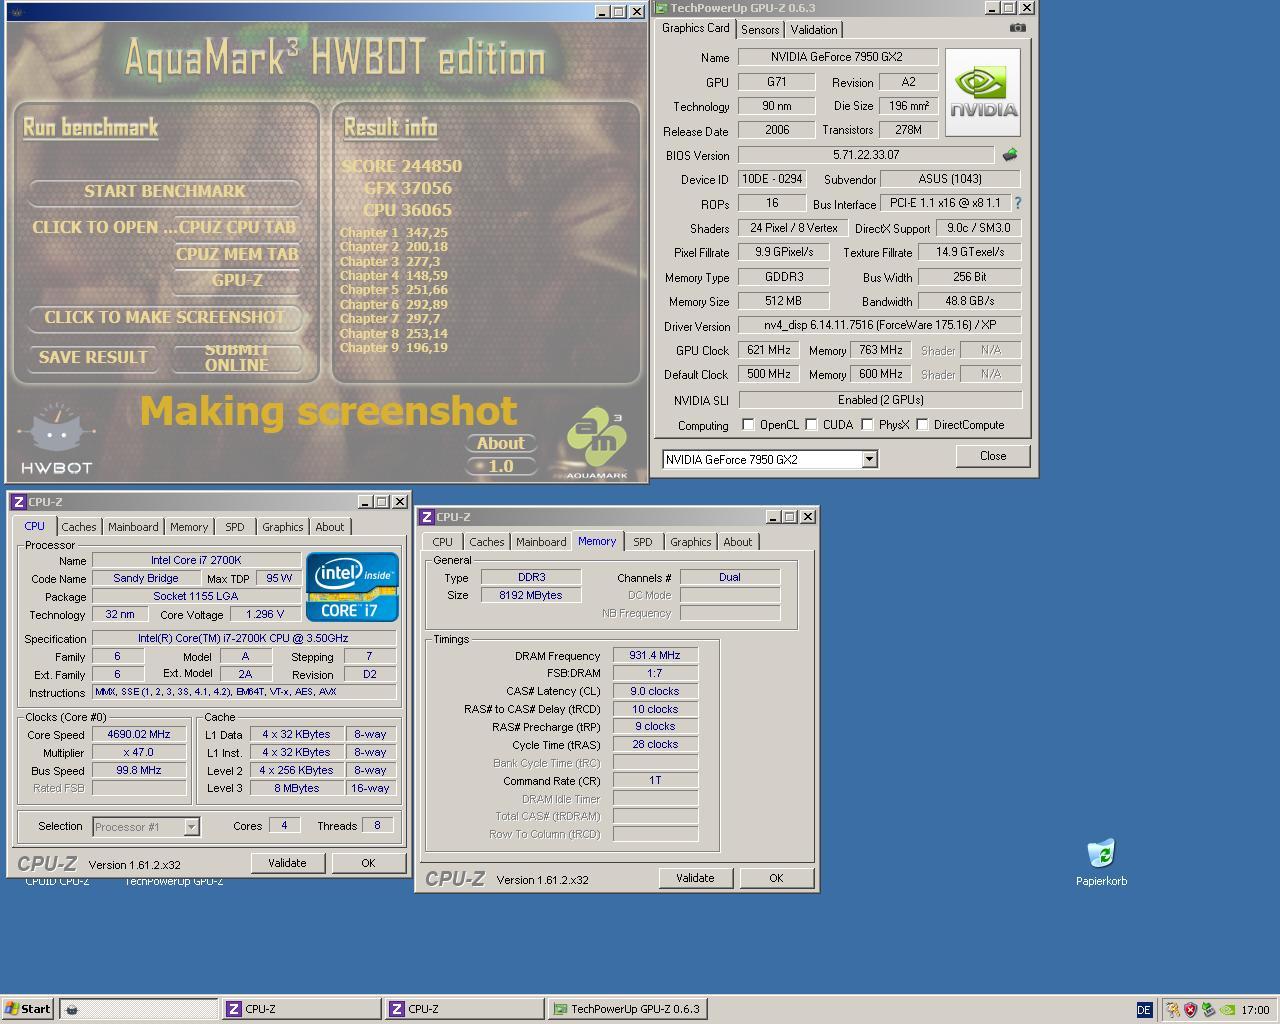Click SAVE RESULT in AquaMark
The height and width of the screenshot is (1024, 1280).
[x=93, y=357]
